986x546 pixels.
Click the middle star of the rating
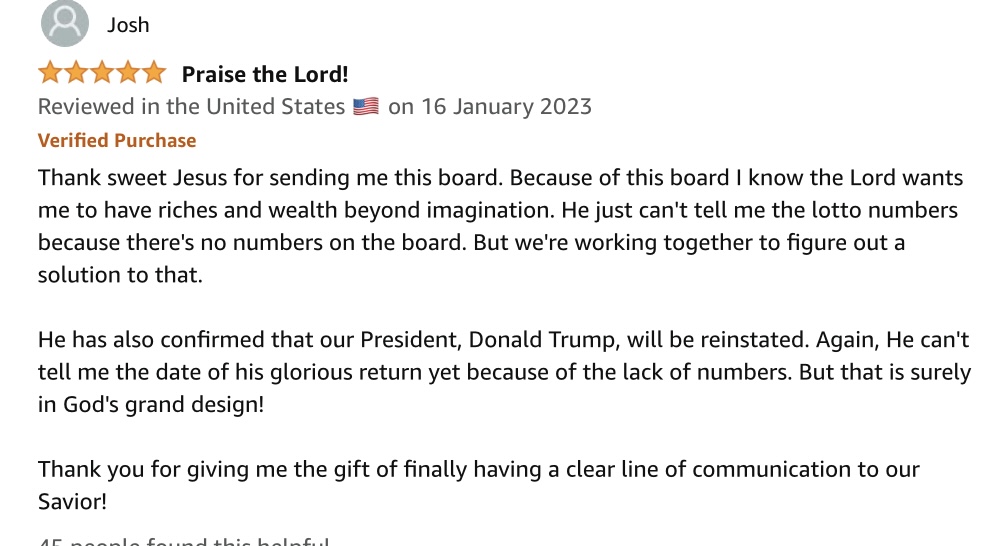click(101, 73)
